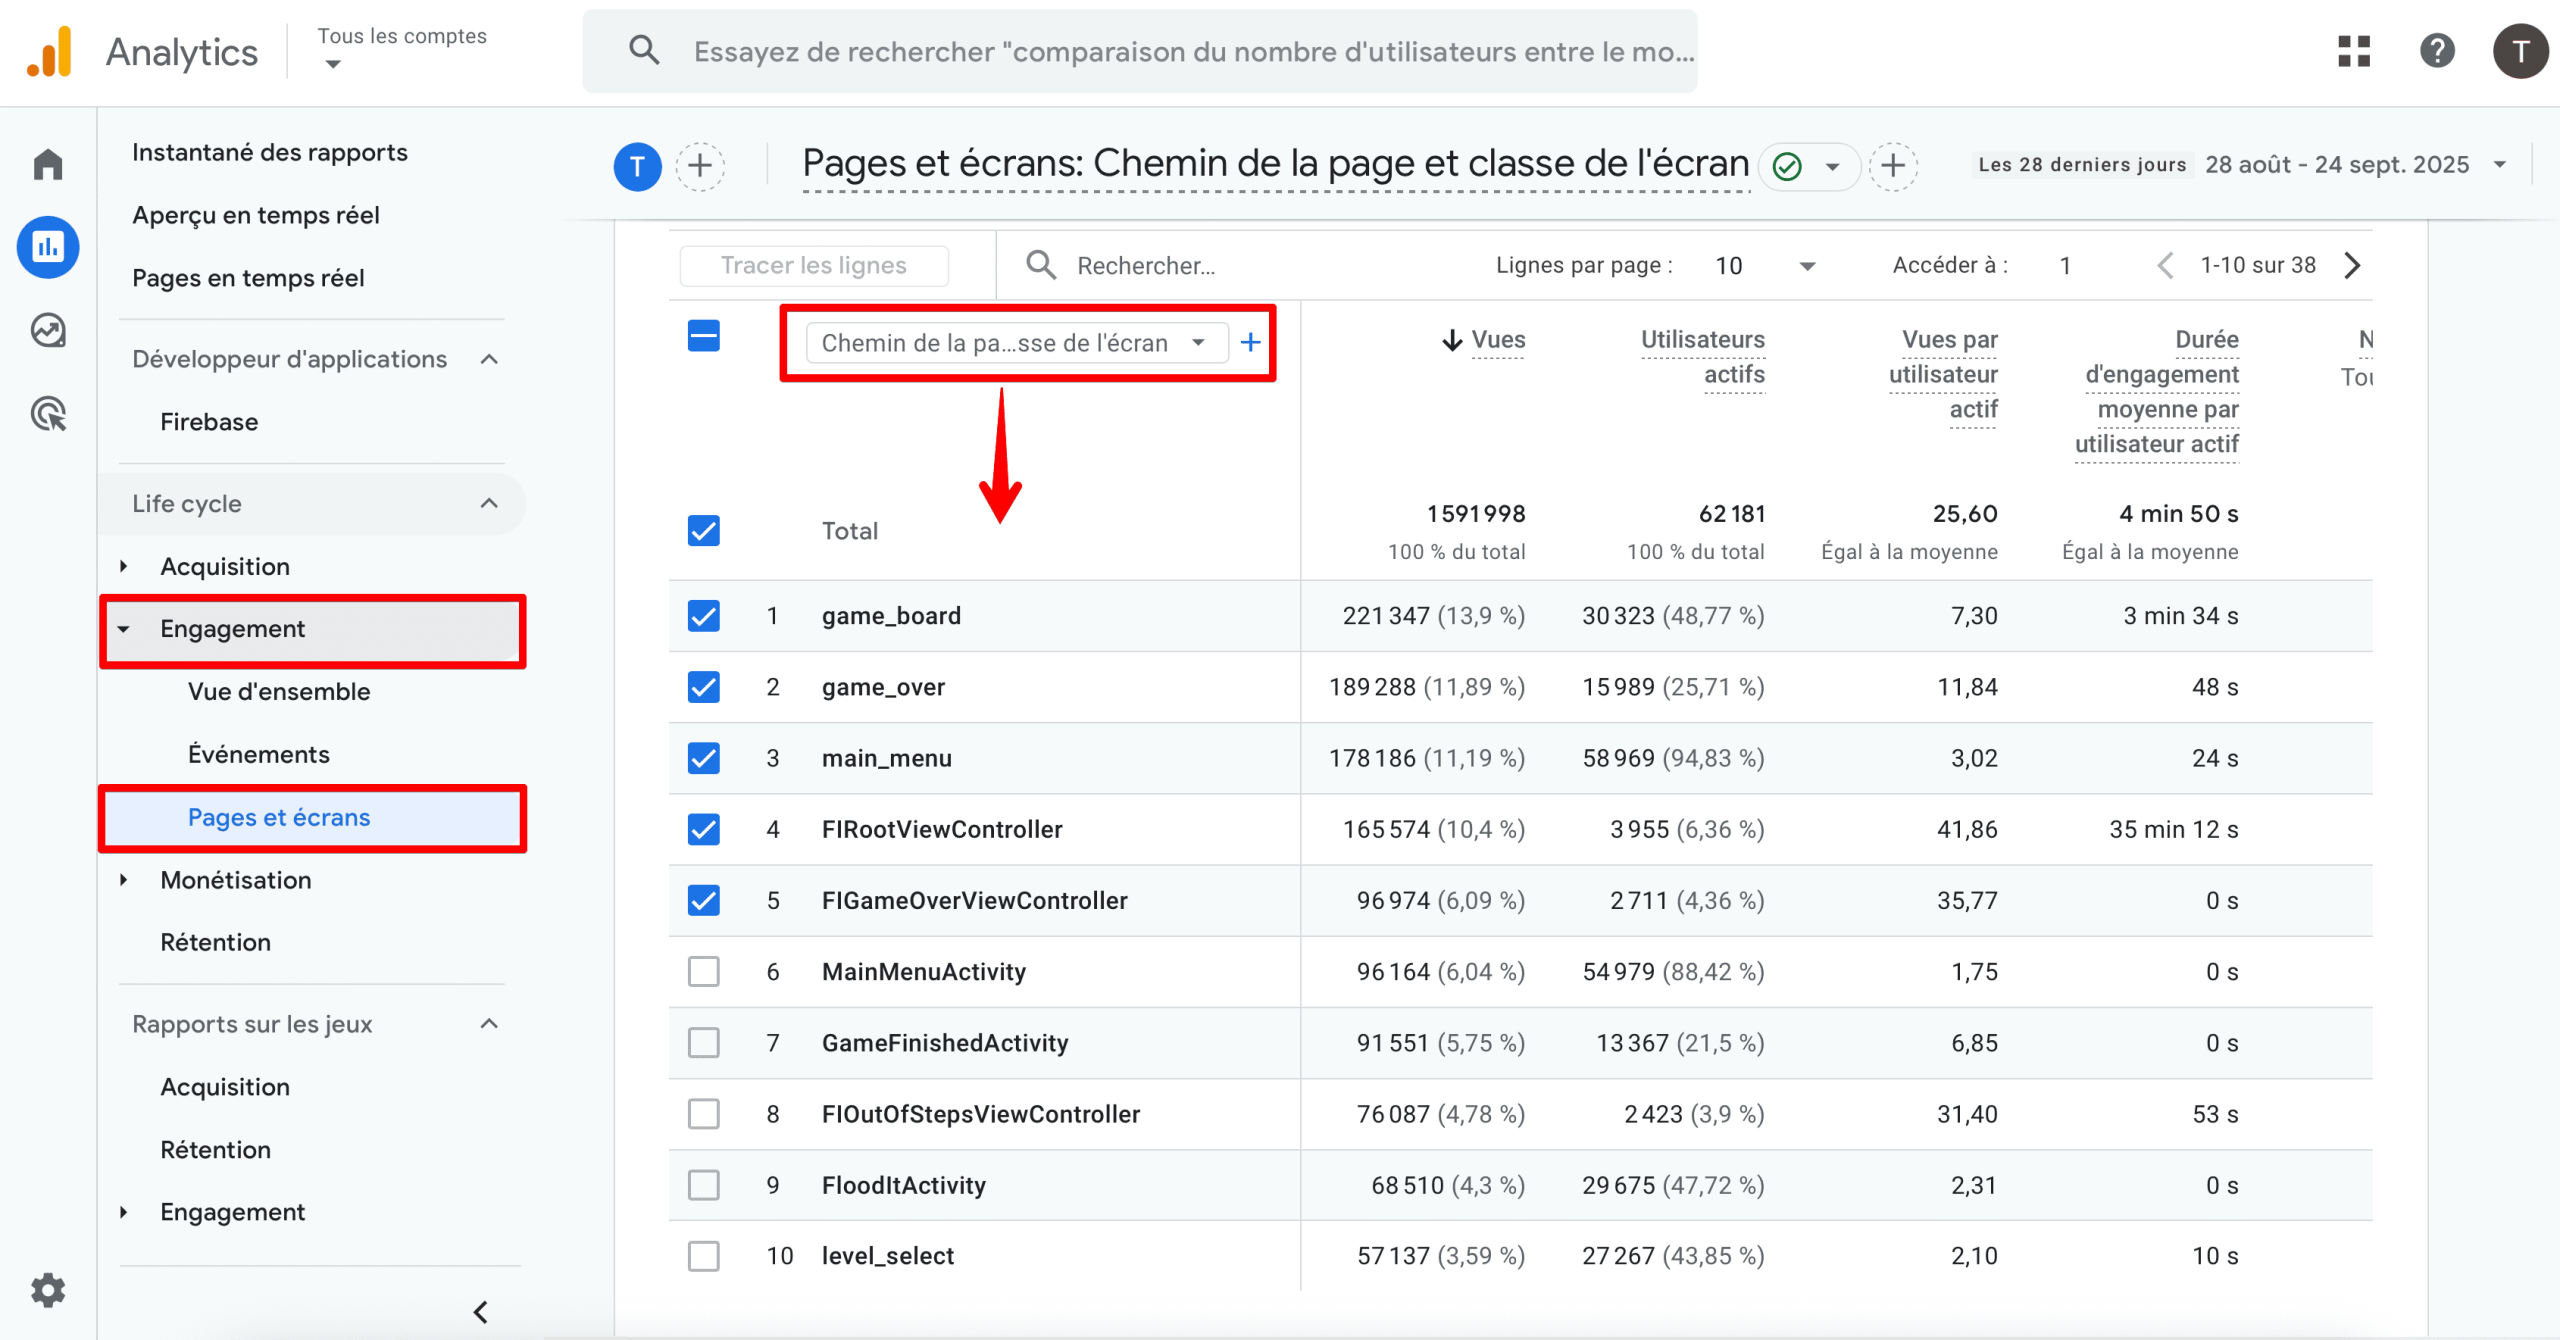2560x1340 pixels.
Task: Check the MainMenuActivity row checkbox
Action: (x=704, y=971)
